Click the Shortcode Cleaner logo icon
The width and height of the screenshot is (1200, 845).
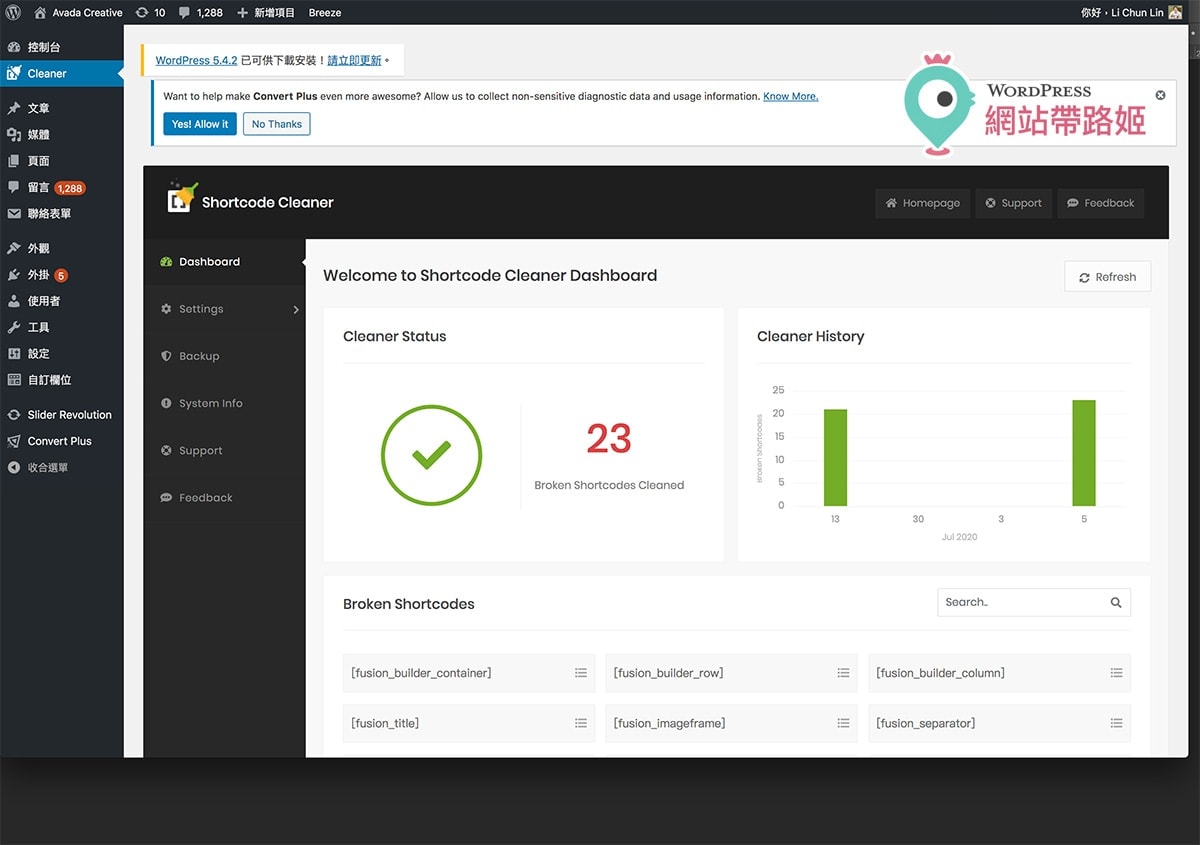[x=181, y=197]
